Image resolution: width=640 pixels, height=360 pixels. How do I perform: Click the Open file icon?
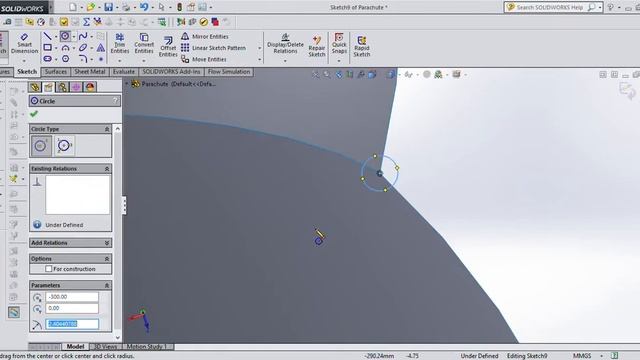tap(90, 7)
